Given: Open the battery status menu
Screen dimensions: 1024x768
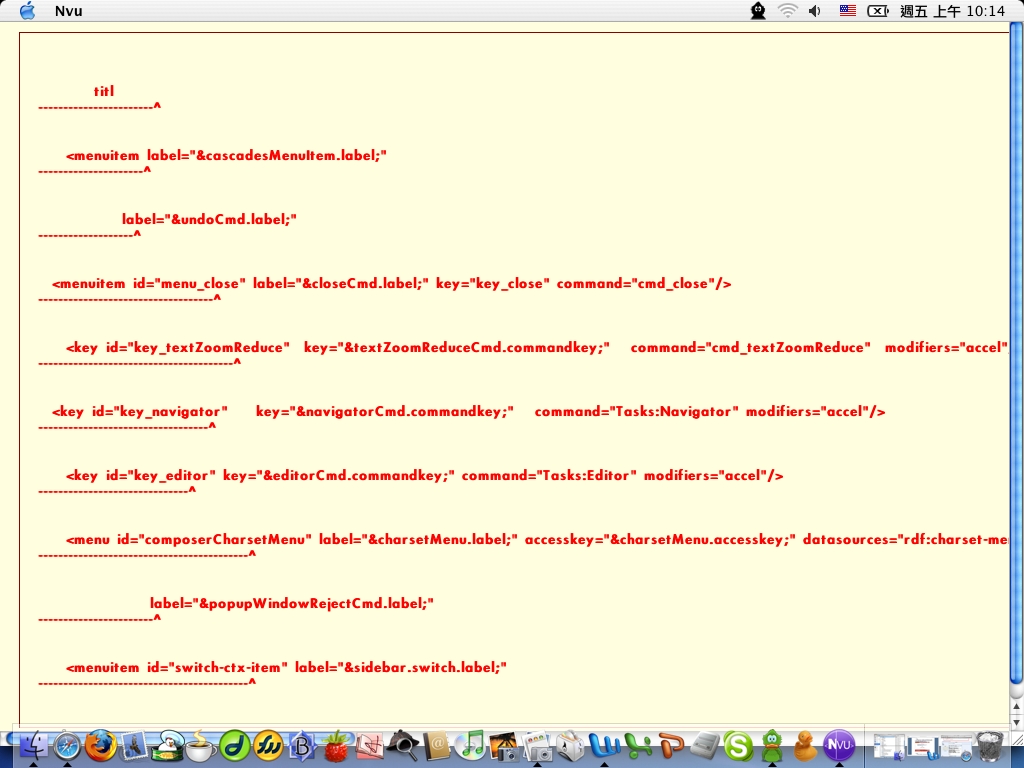Looking at the screenshot, I should pos(878,11).
